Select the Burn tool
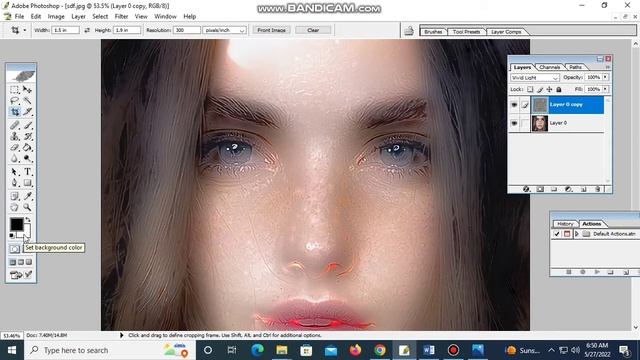The image size is (640, 360). (x=27, y=158)
